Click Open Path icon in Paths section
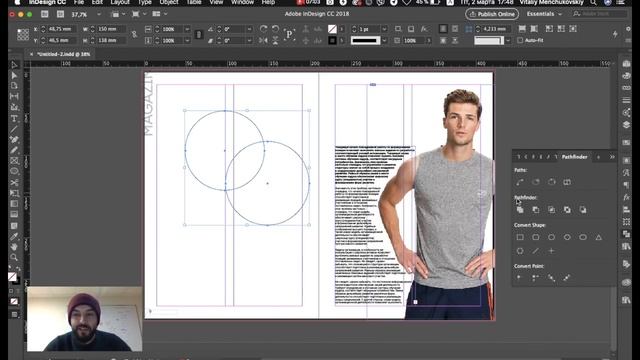 click(536, 182)
